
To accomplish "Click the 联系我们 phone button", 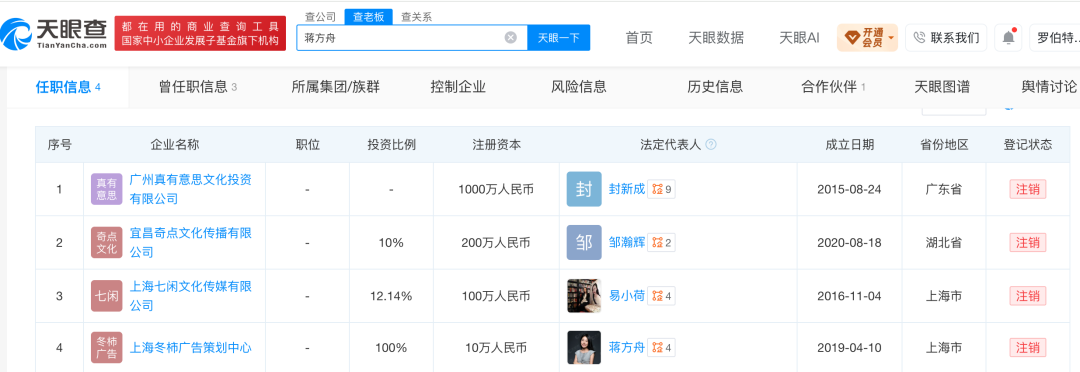I will [x=946, y=37].
